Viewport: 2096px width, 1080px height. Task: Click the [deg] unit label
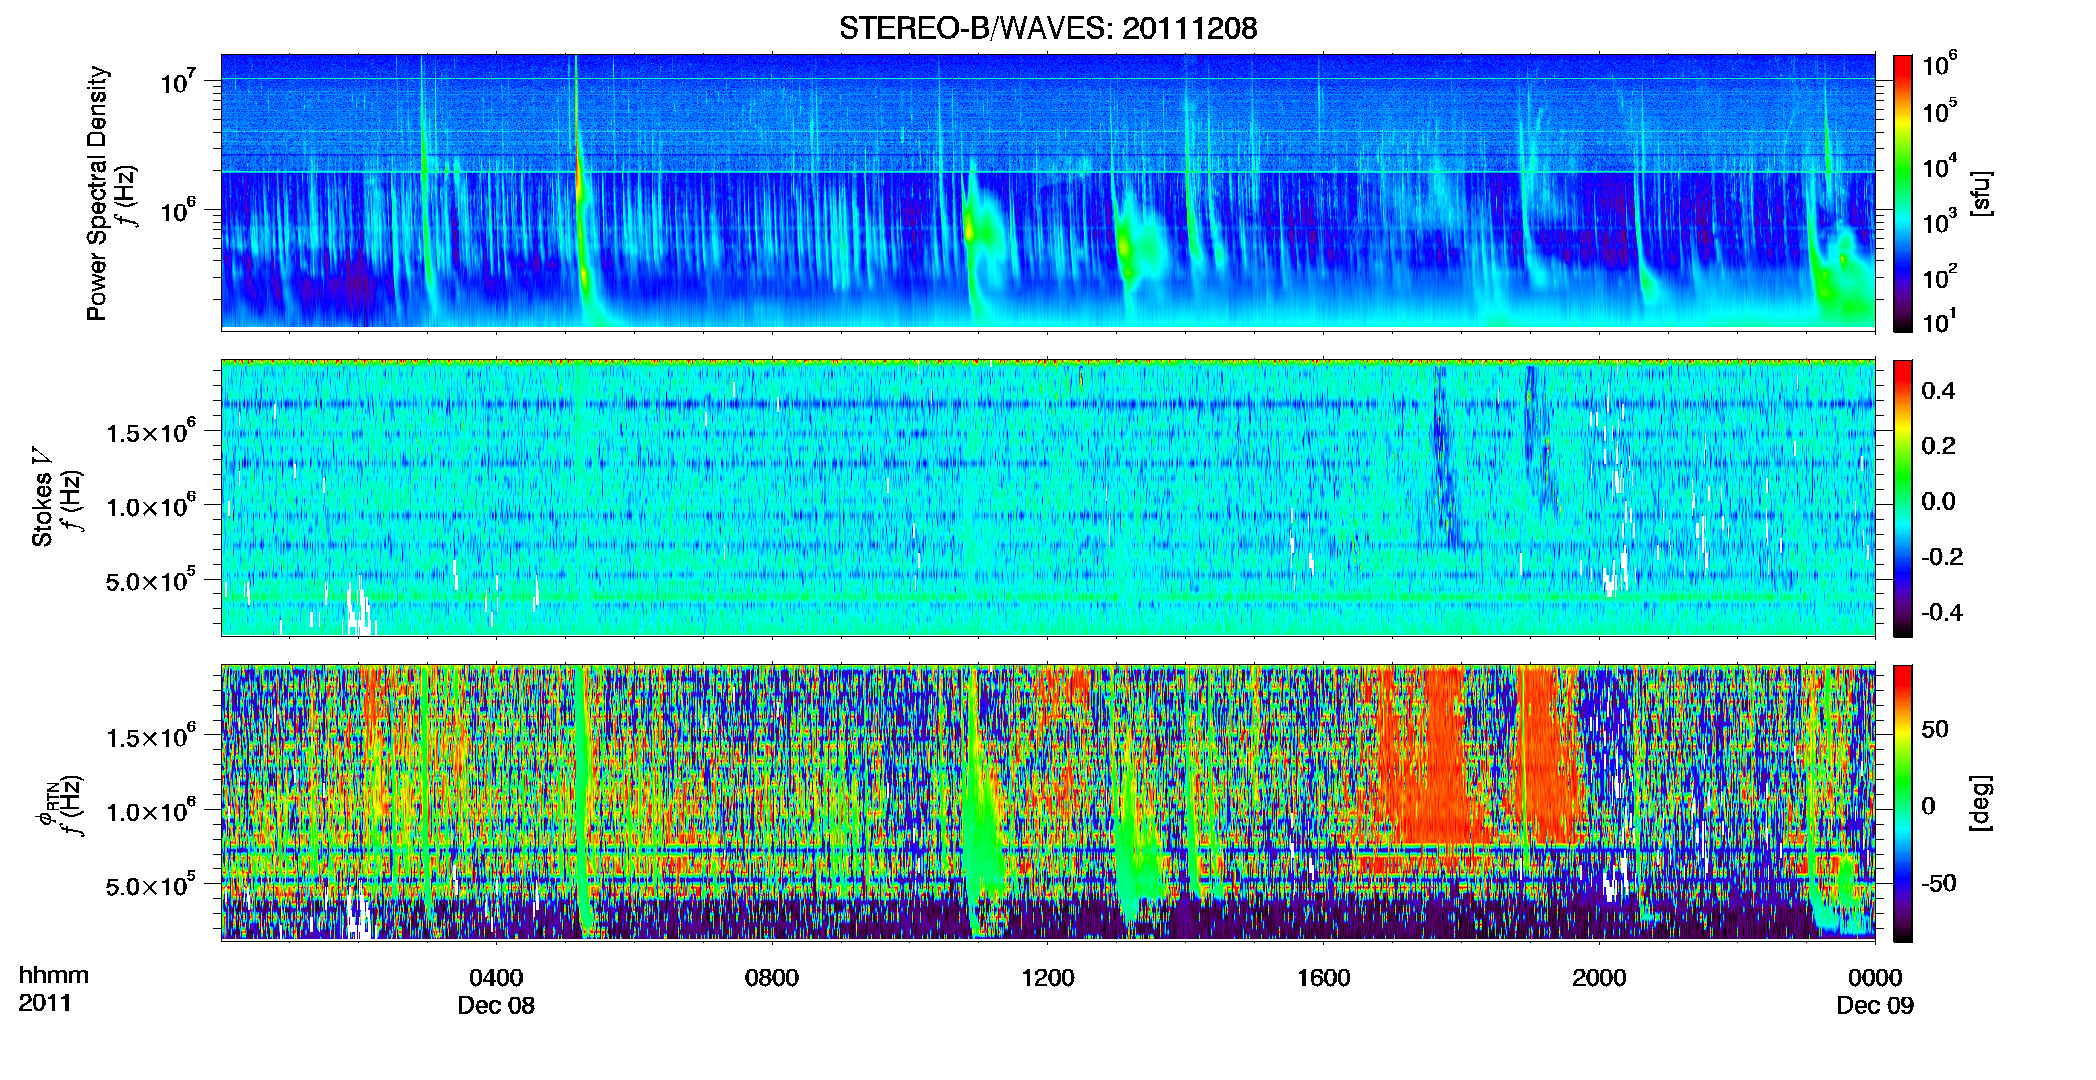pos(1982,803)
